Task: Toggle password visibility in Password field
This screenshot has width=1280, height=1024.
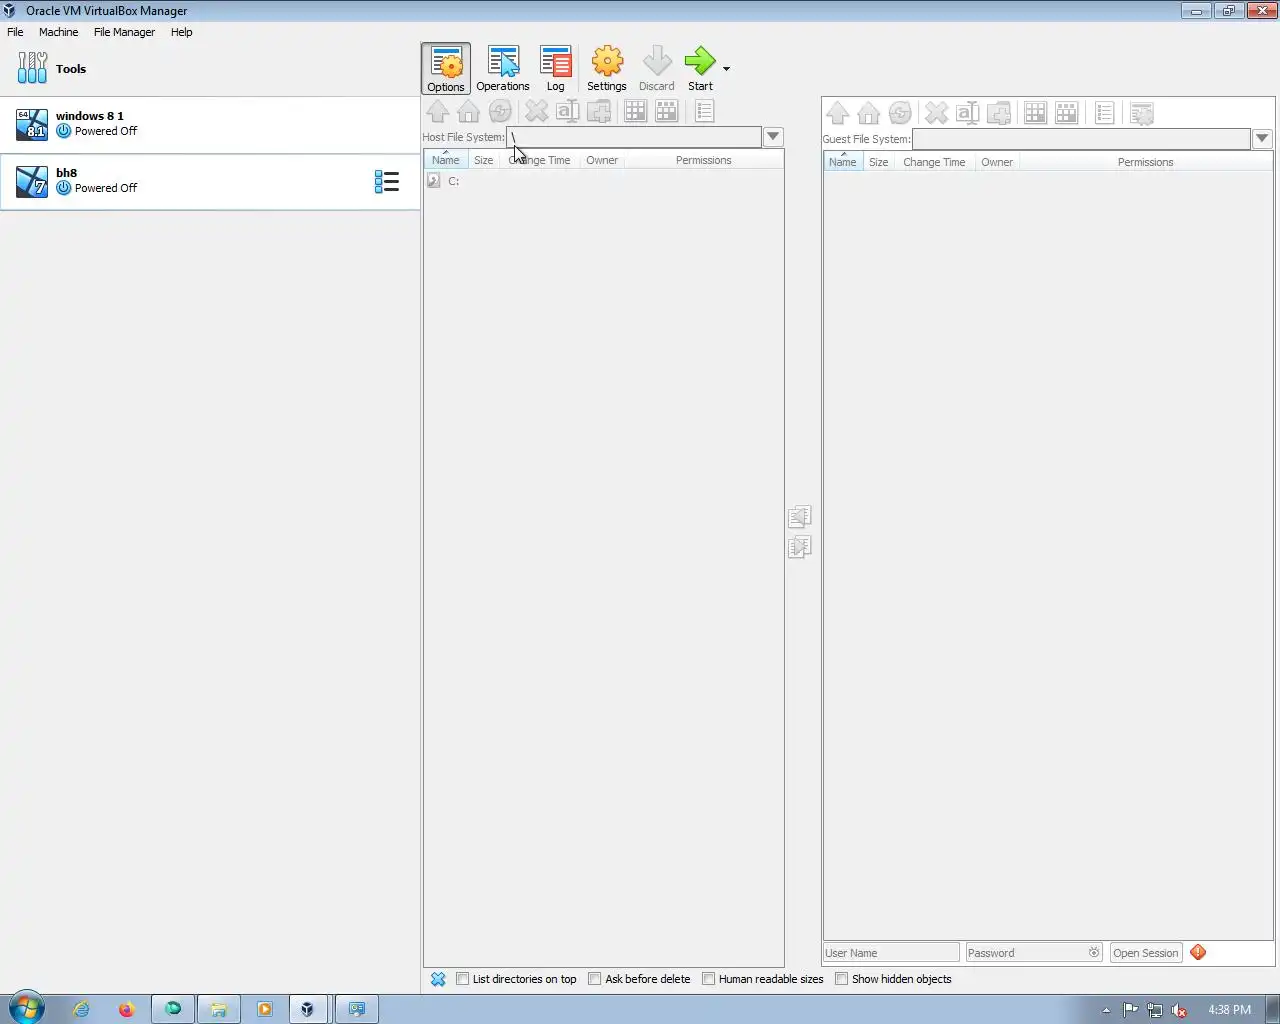Action: pos(1094,953)
